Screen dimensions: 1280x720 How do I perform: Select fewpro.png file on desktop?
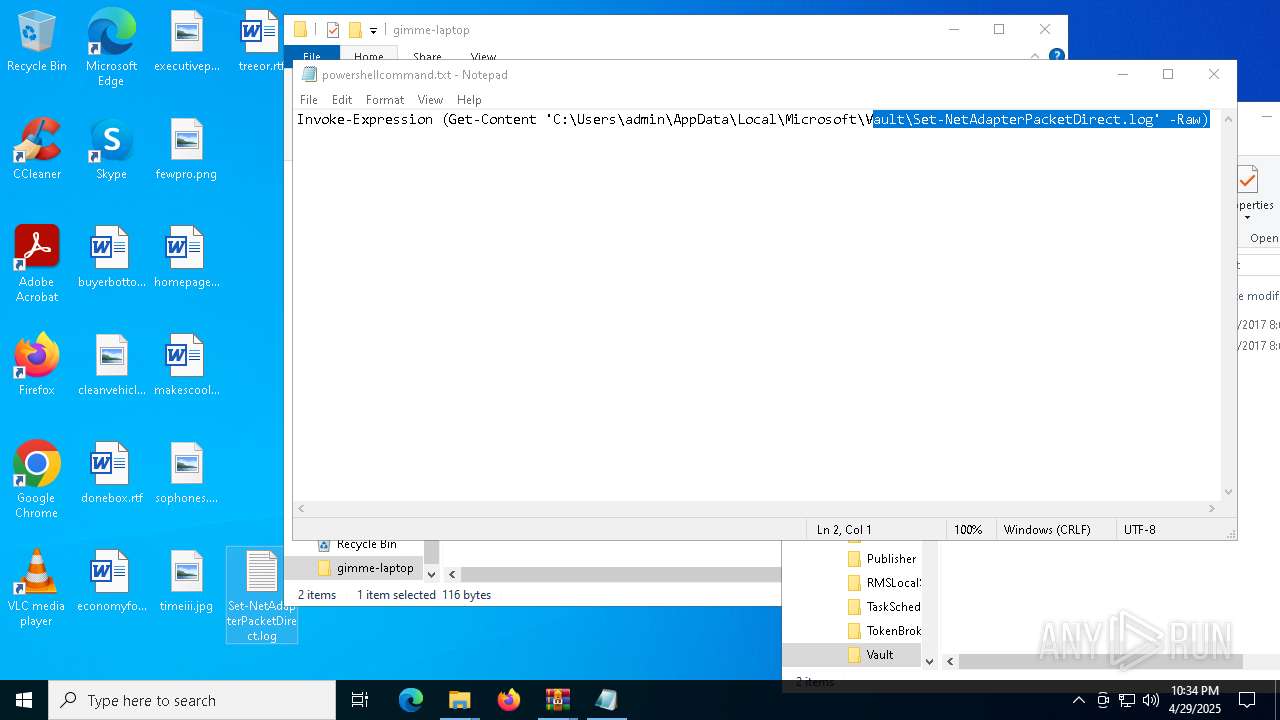tap(186, 149)
